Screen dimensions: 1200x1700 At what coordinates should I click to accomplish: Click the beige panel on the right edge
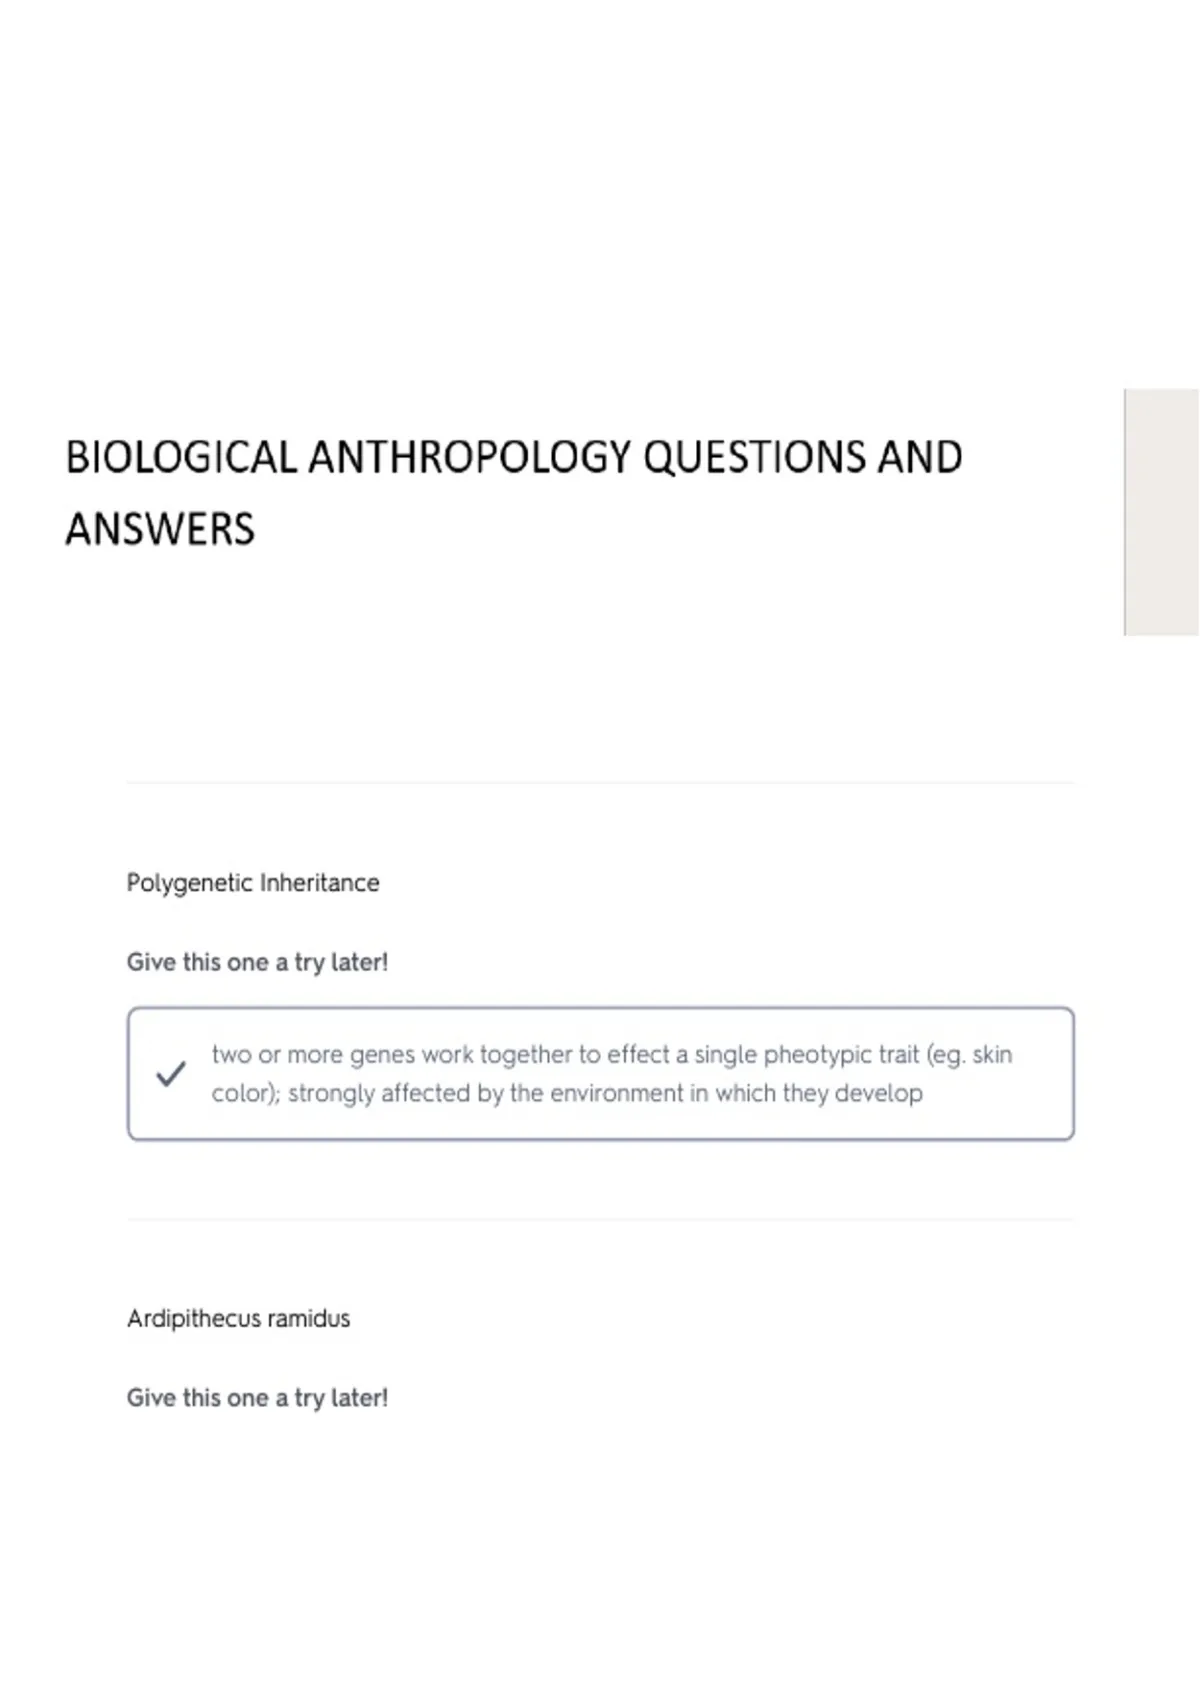(1162, 512)
